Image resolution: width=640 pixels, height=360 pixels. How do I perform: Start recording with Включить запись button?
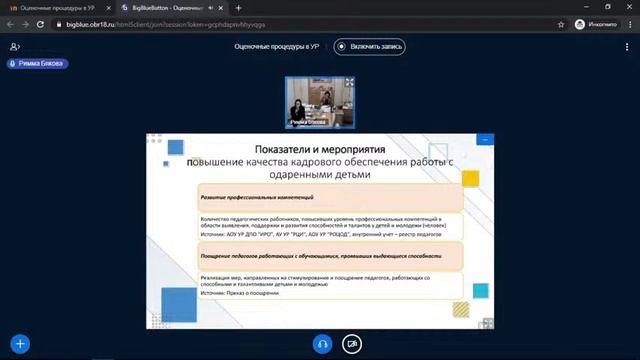[369, 47]
